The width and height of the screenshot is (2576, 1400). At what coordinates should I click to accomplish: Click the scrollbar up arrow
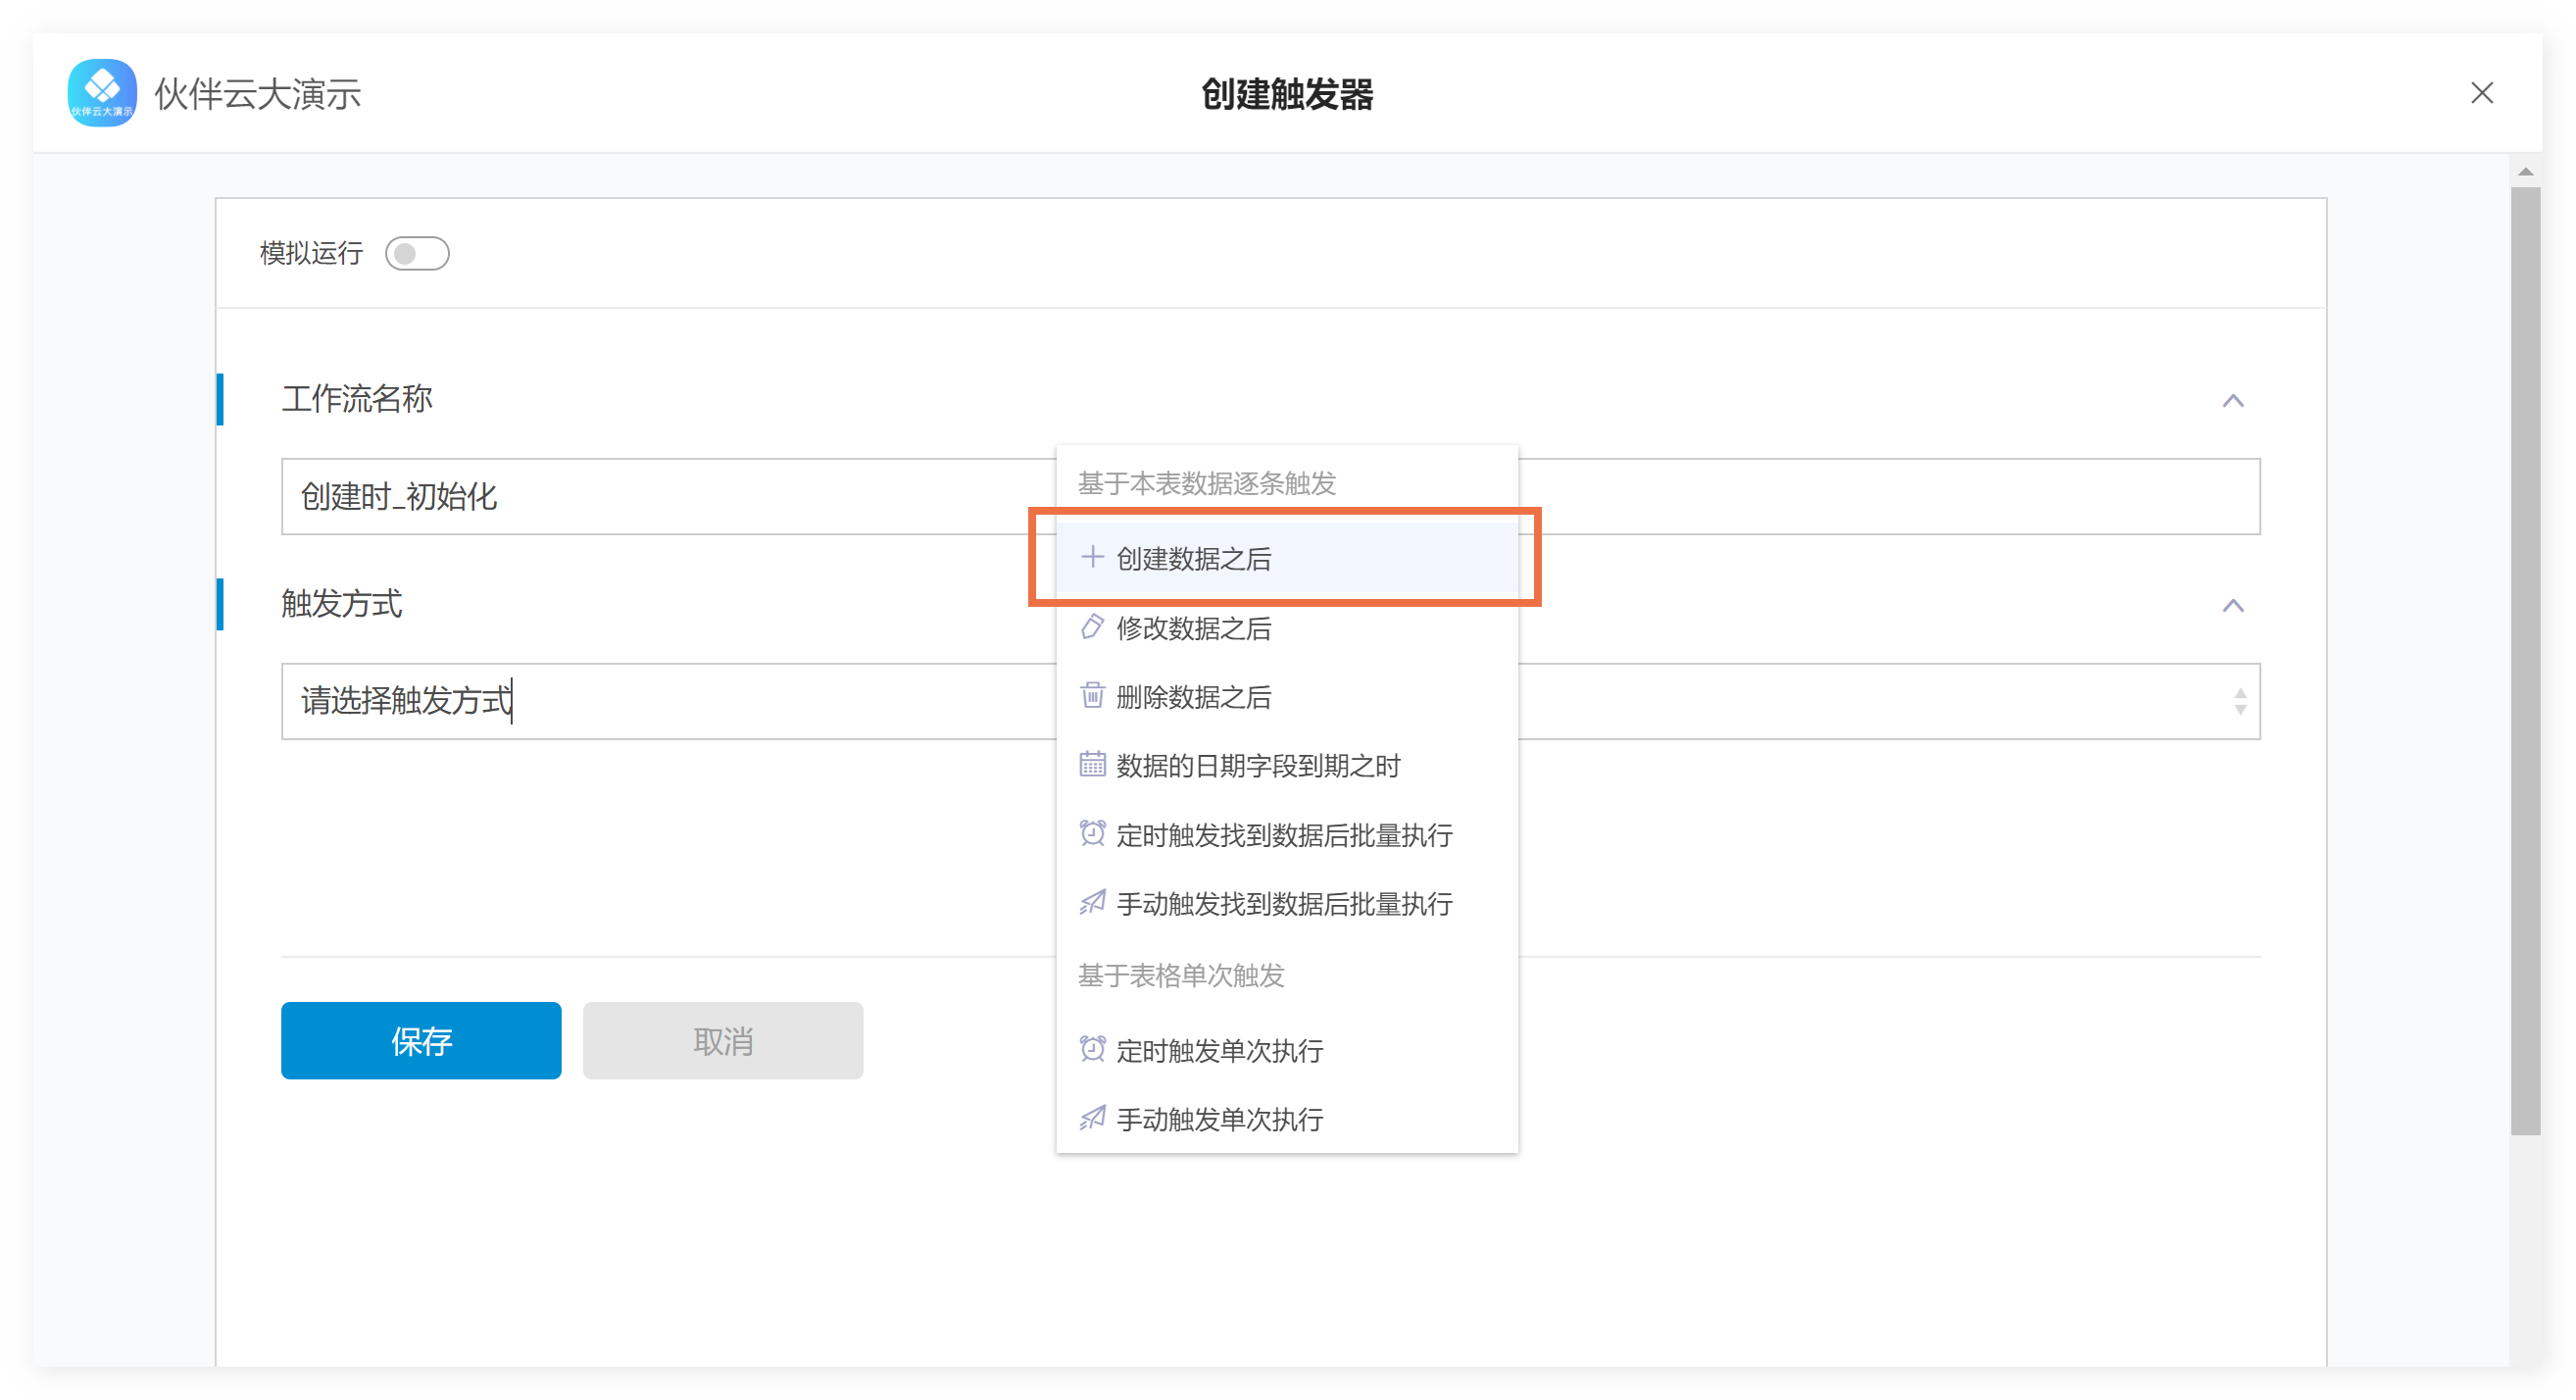[x=2525, y=172]
